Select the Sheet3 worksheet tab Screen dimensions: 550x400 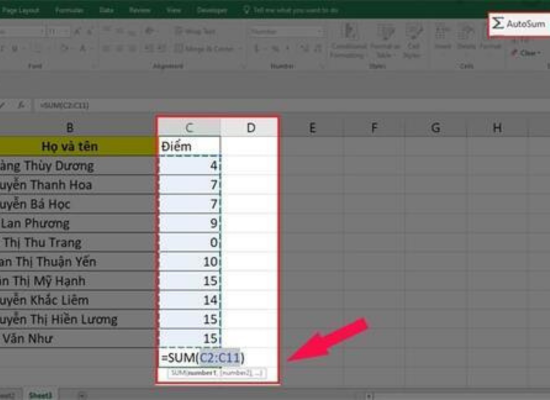[x=40, y=395]
